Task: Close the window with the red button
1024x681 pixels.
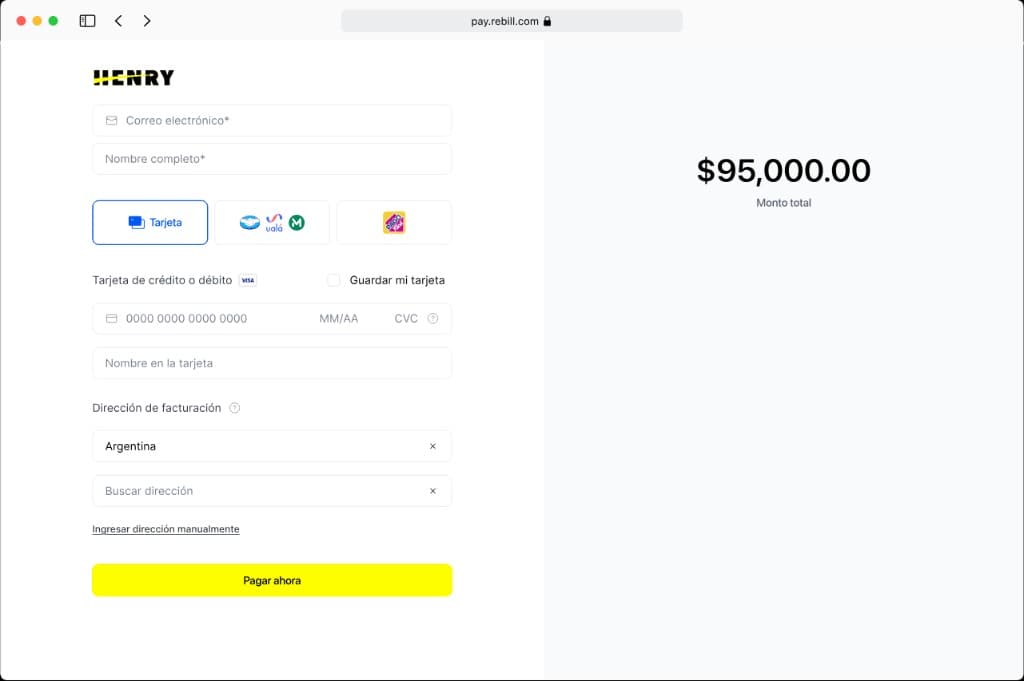Action: tap(21, 21)
